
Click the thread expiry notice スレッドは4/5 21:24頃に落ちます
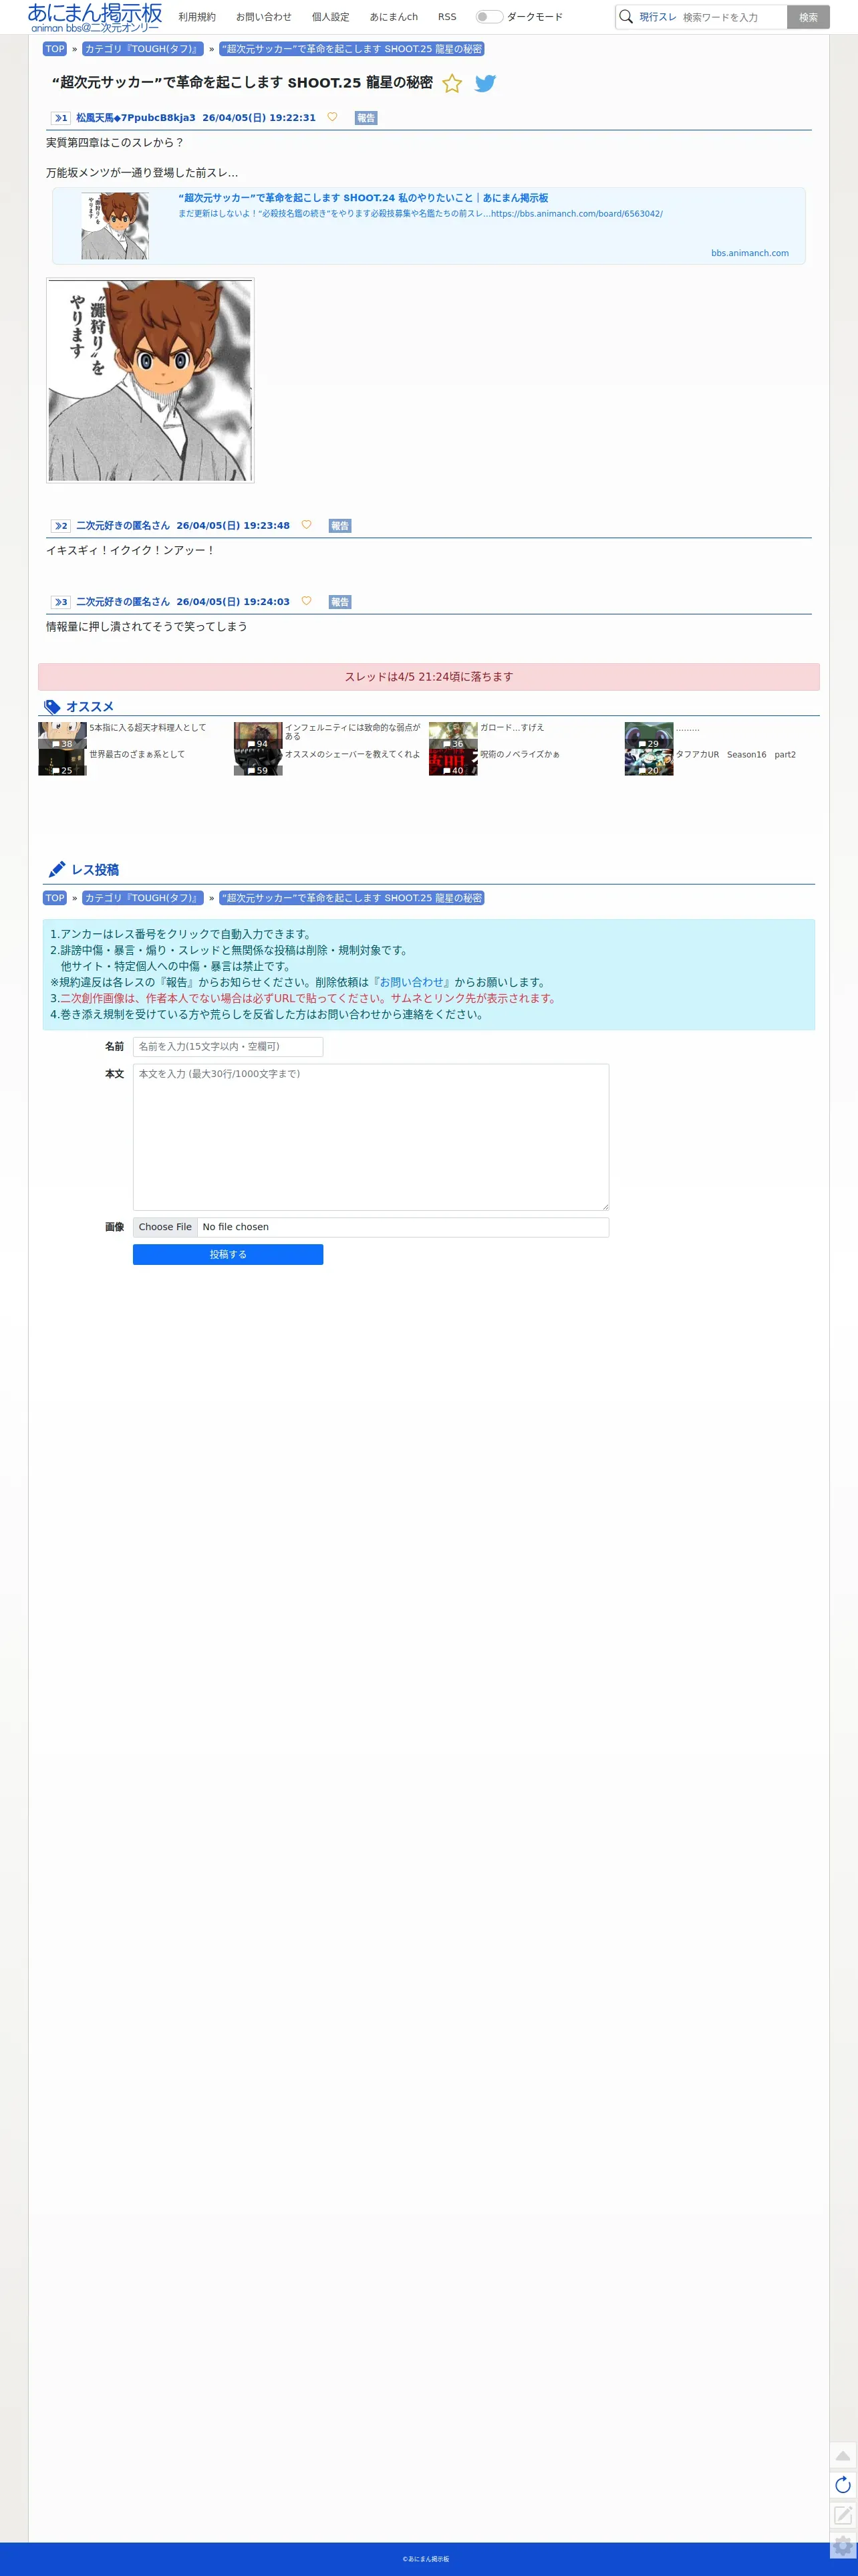[x=429, y=677]
